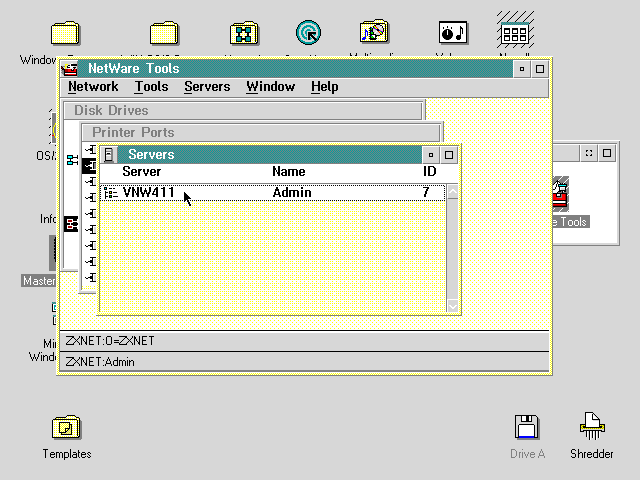Open the Servers window system menu icon

point(109,155)
